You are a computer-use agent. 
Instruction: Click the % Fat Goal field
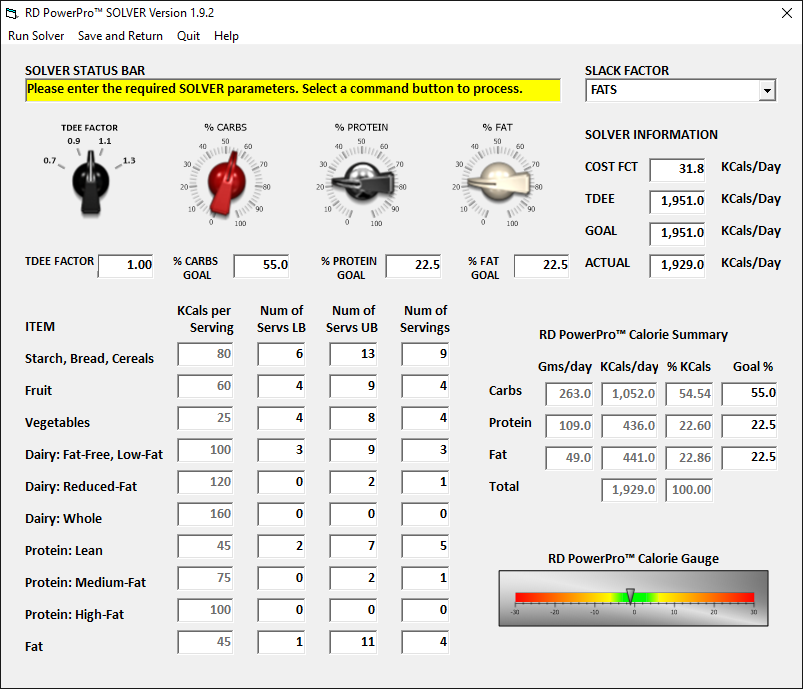click(x=542, y=265)
